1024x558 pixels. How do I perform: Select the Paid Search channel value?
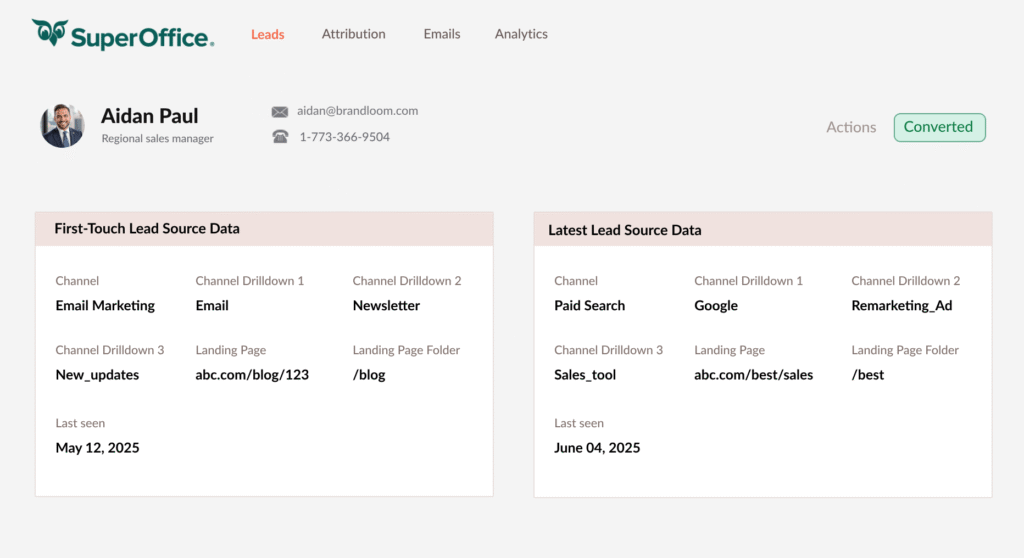tap(590, 306)
